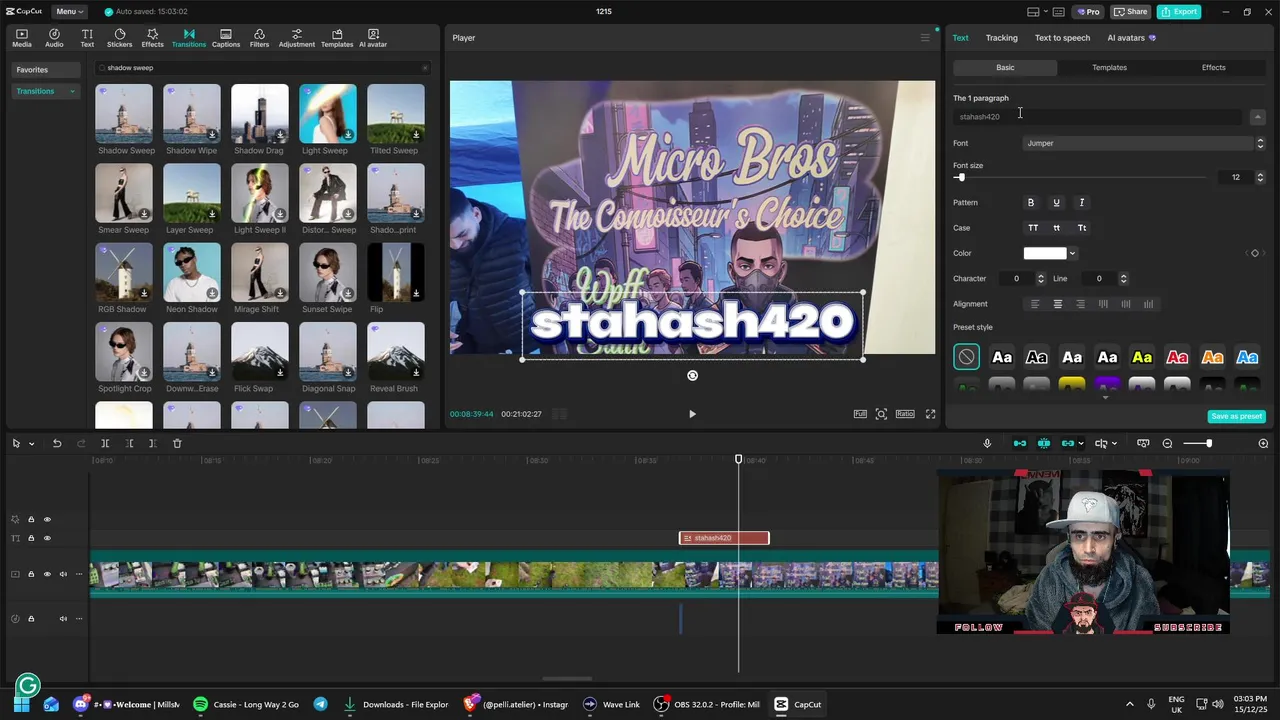Open player fullscreen view

(x=930, y=414)
